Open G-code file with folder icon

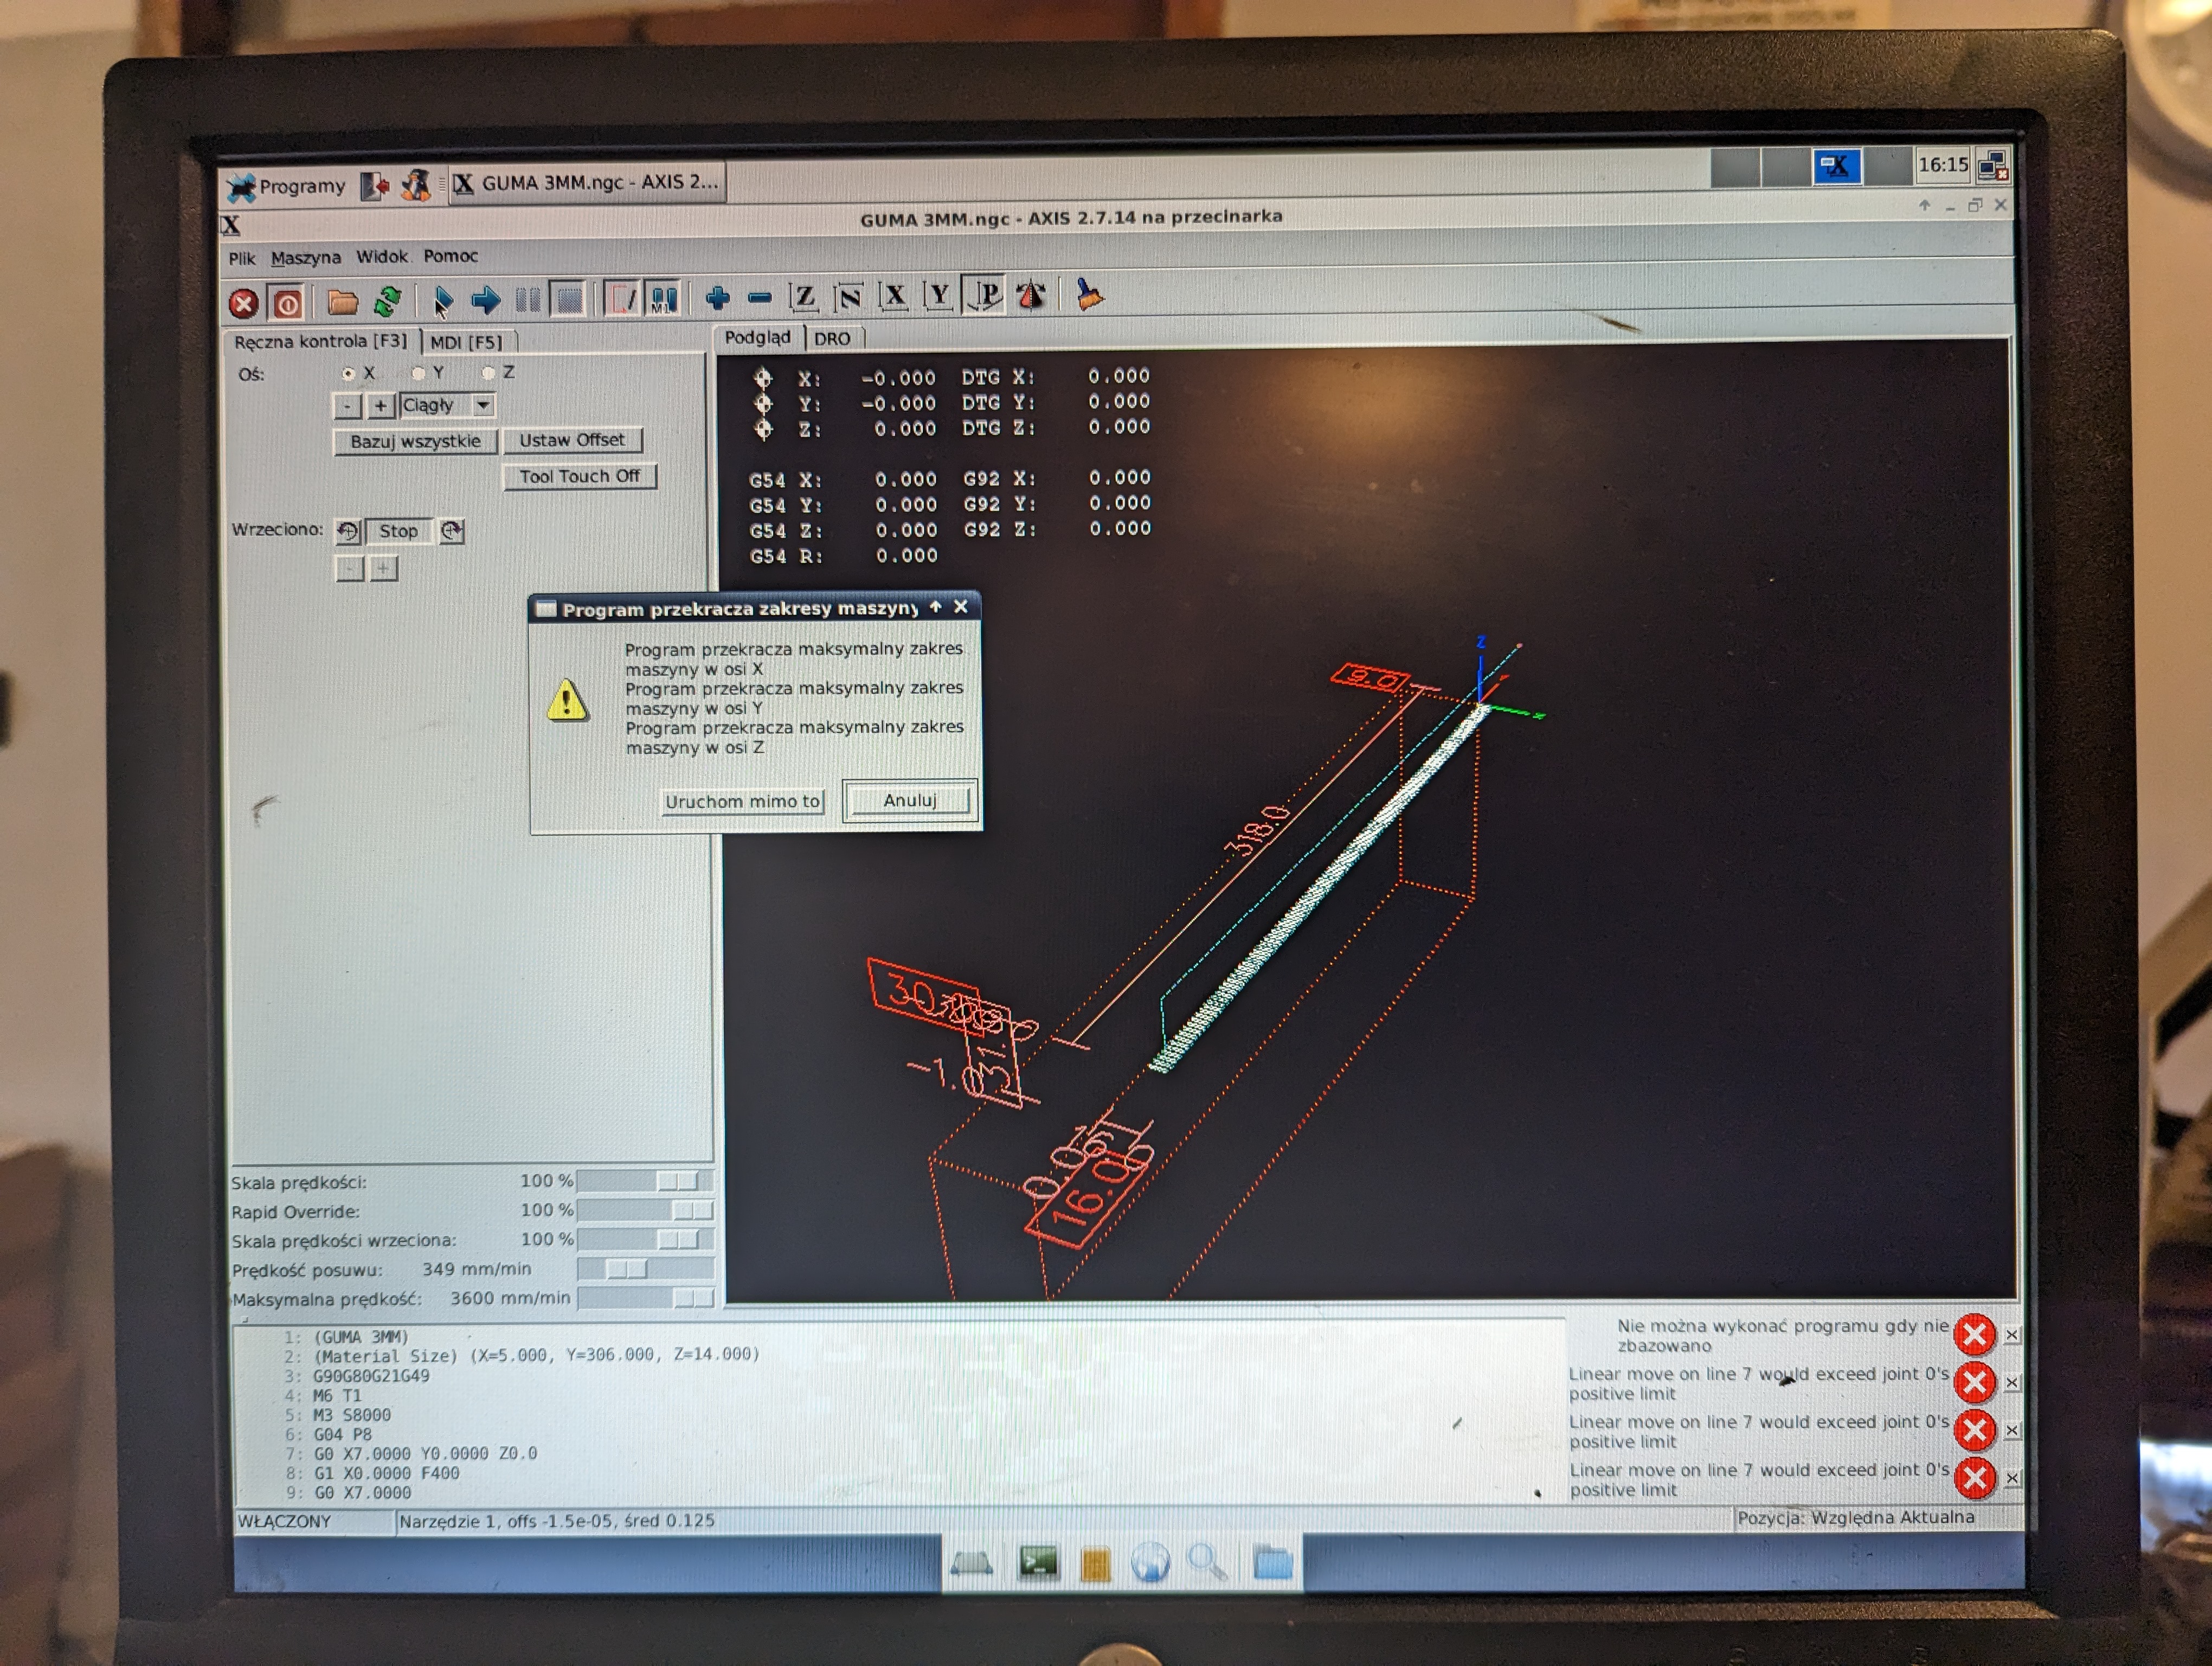[x=342, y=301]
